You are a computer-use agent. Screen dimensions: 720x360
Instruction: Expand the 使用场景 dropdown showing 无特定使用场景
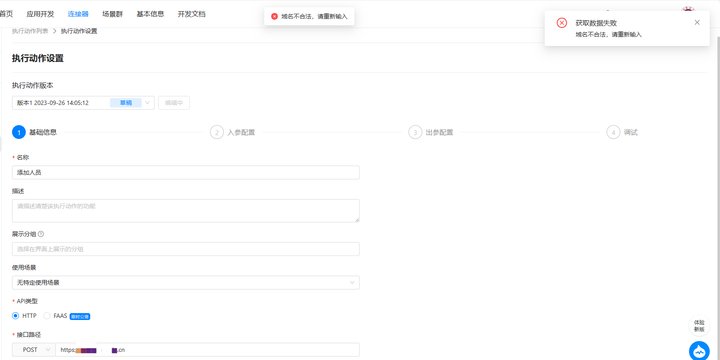coord(186,282)
